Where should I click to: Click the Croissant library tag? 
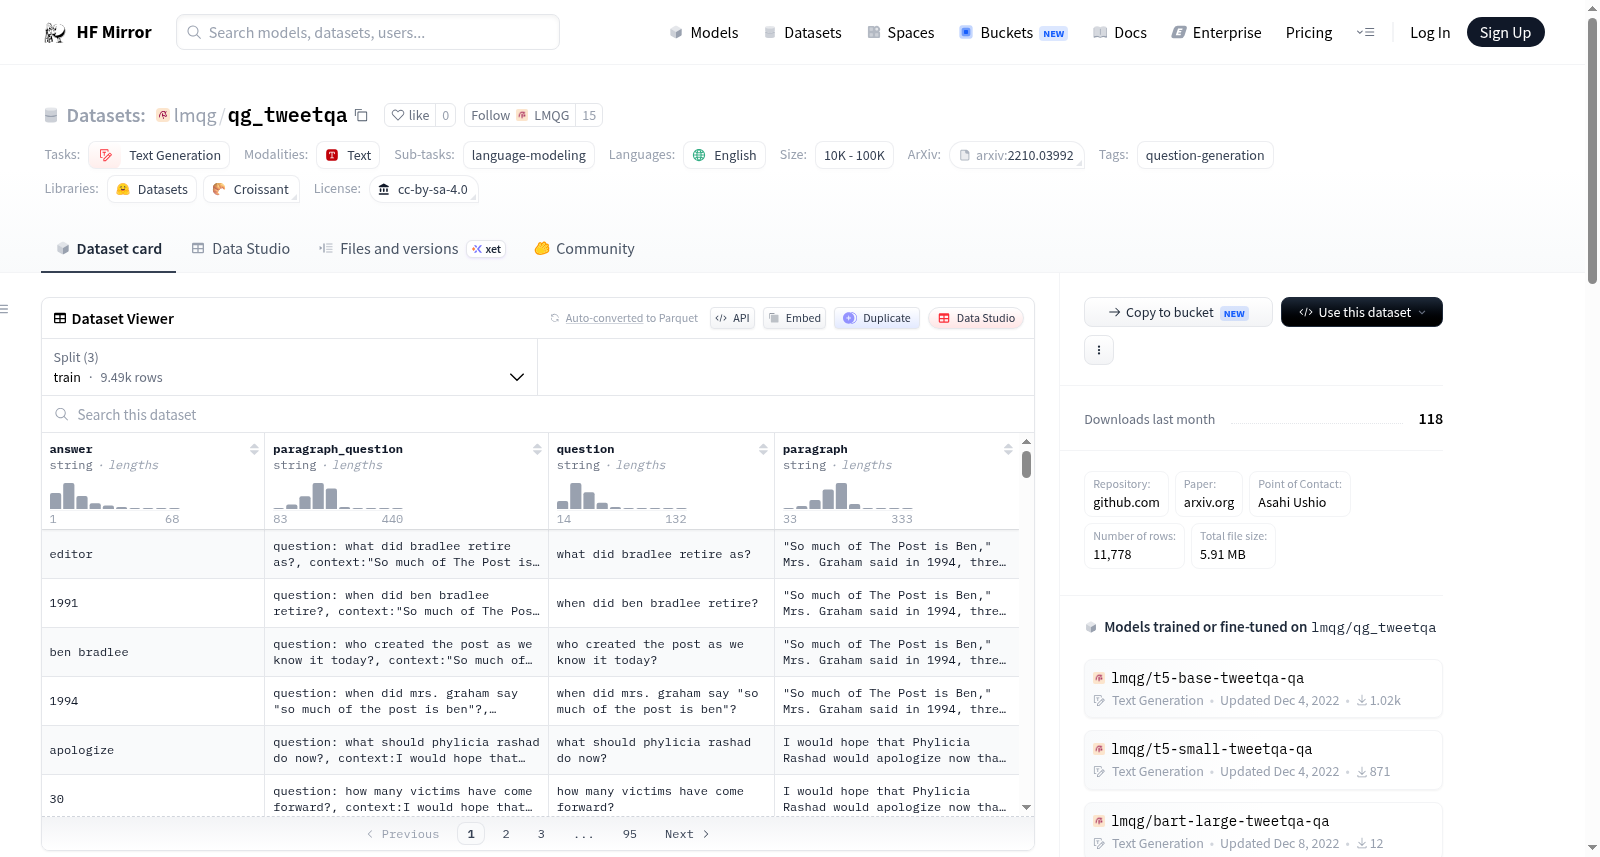(251, 189)
